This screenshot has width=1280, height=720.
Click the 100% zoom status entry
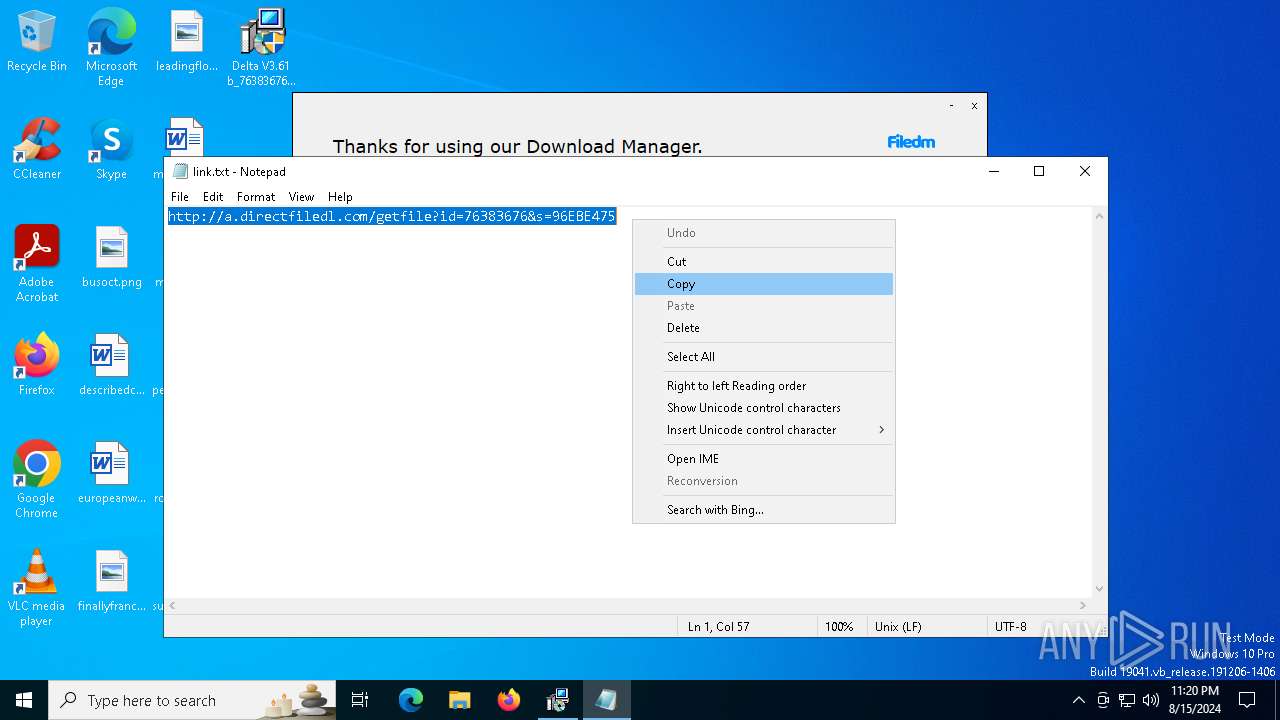coord(841,627)
